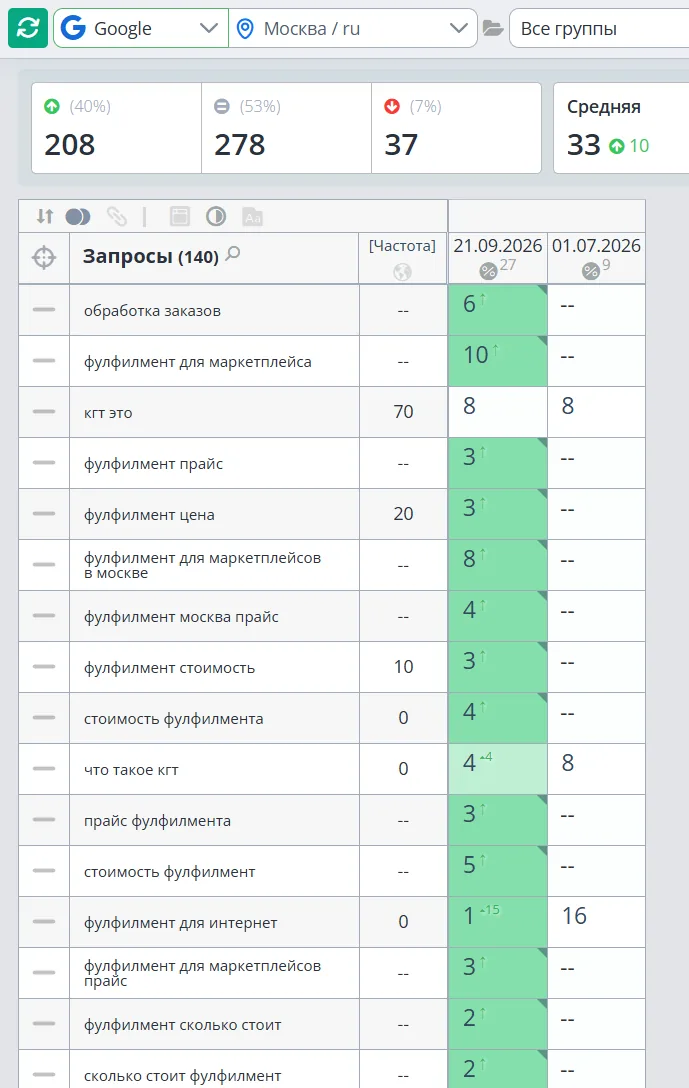Click the crosshair target icon in header

44,257
